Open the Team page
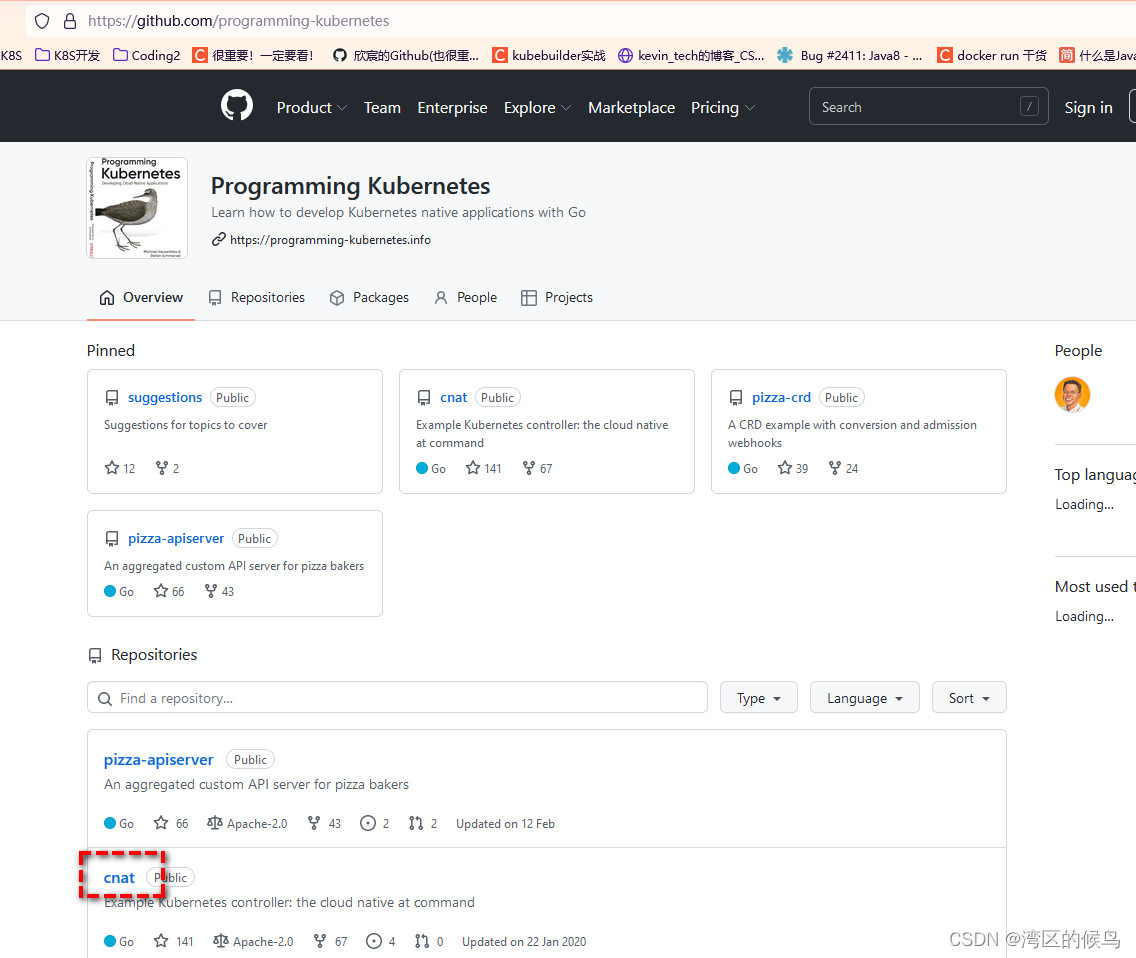Image resolution: width=1136 pixels, height=958 pixels. pyautogui.click(x=382, y=107)
